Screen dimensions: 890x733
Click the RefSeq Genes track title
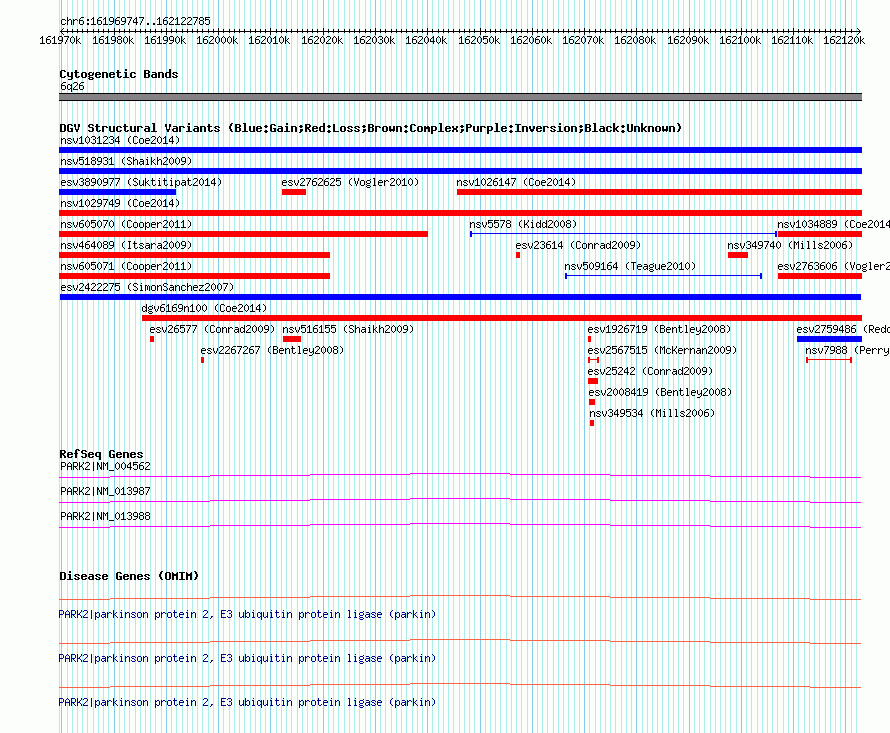[101, 454]
